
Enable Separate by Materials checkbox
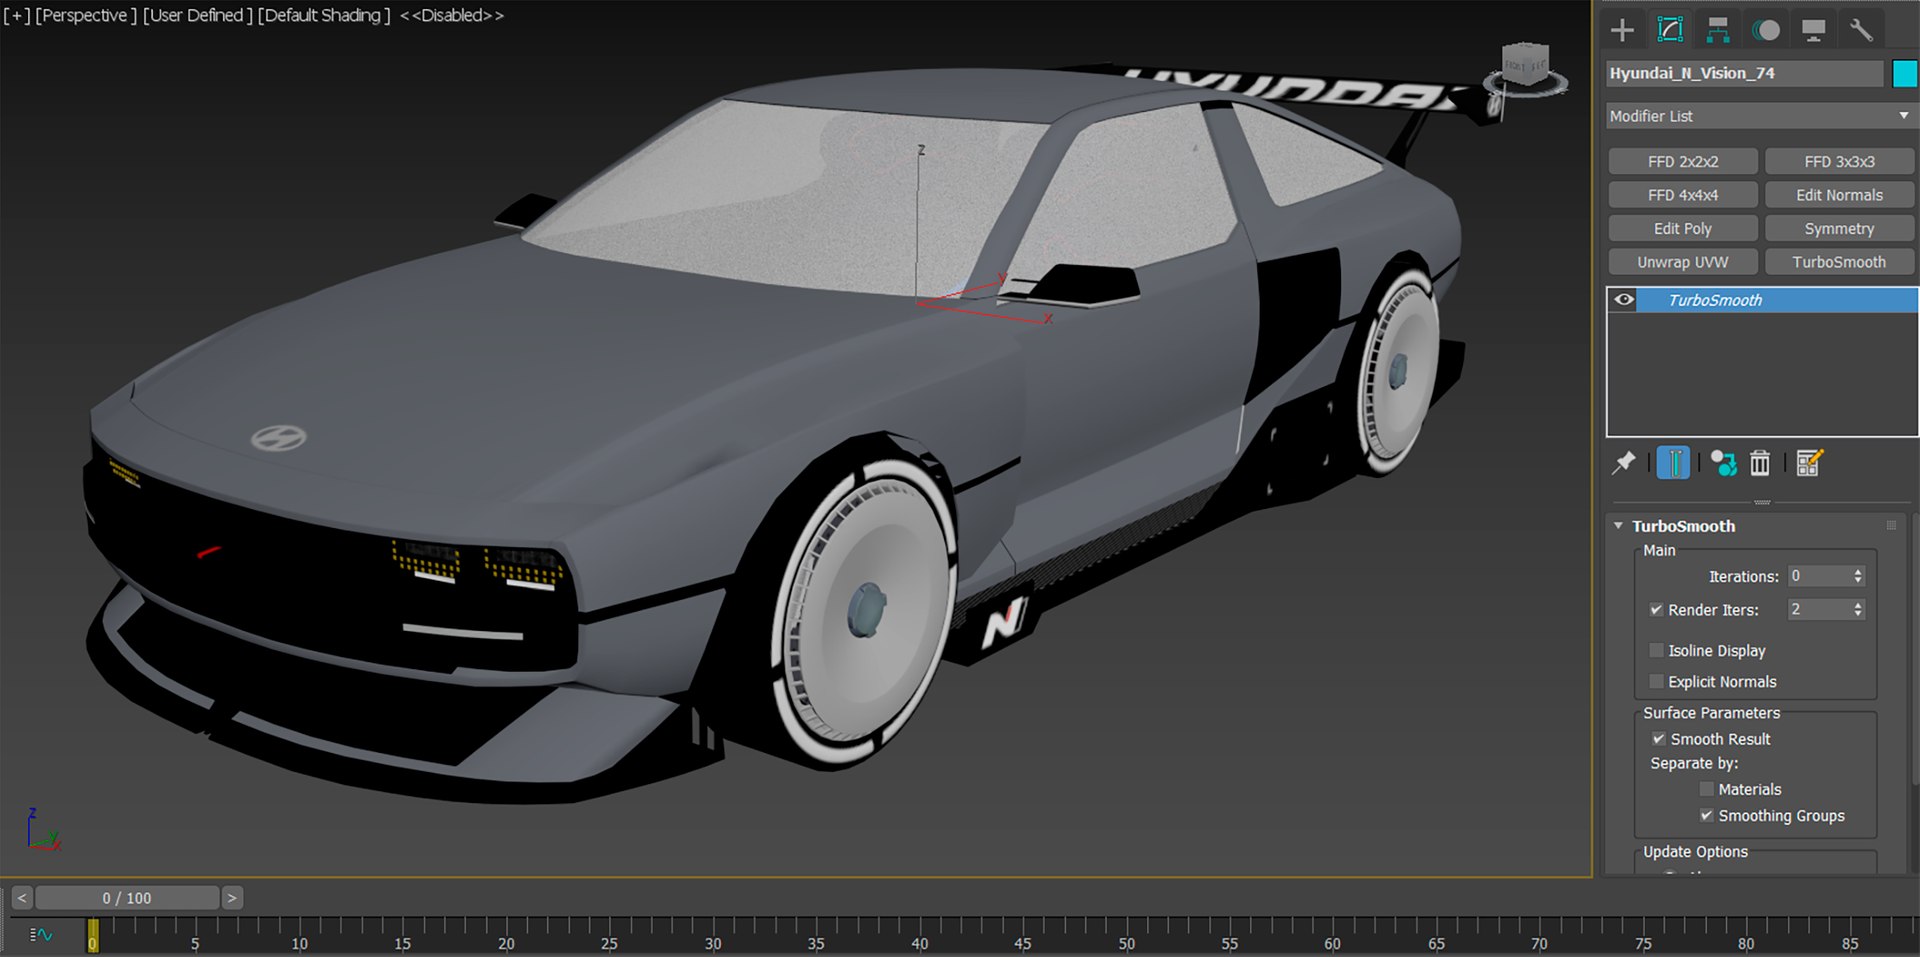click(1707, 789)
